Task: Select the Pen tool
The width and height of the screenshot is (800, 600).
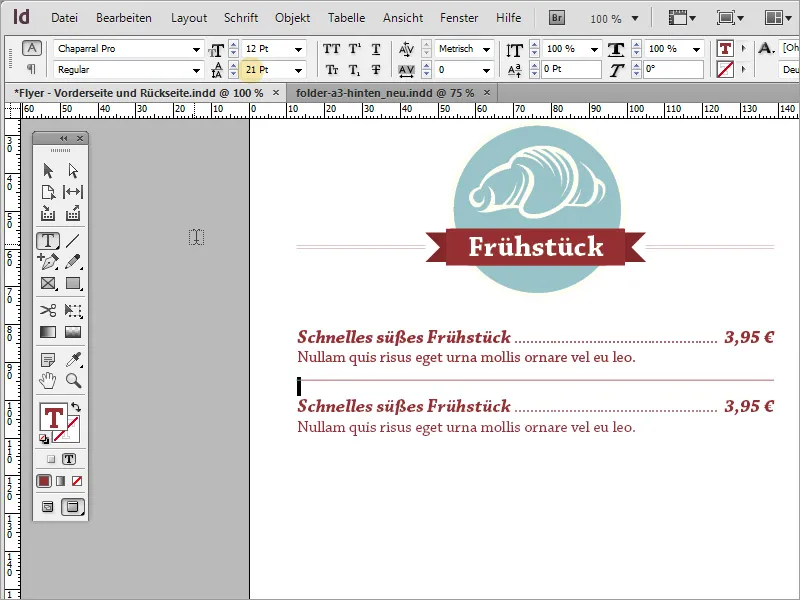Action: (x=48, y=262)
